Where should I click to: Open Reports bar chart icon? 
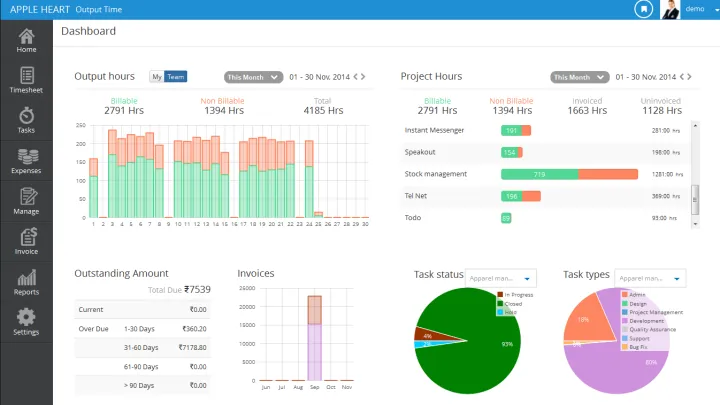(x=26, y=283)
